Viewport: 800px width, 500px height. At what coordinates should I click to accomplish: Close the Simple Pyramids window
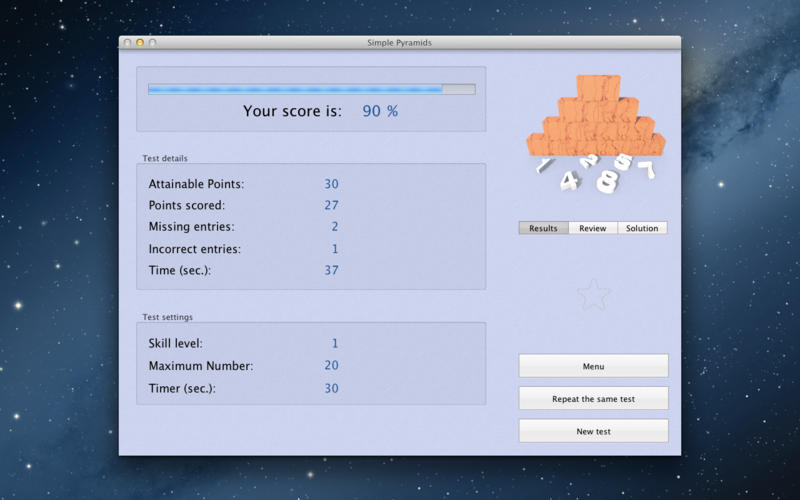[127, 43]
